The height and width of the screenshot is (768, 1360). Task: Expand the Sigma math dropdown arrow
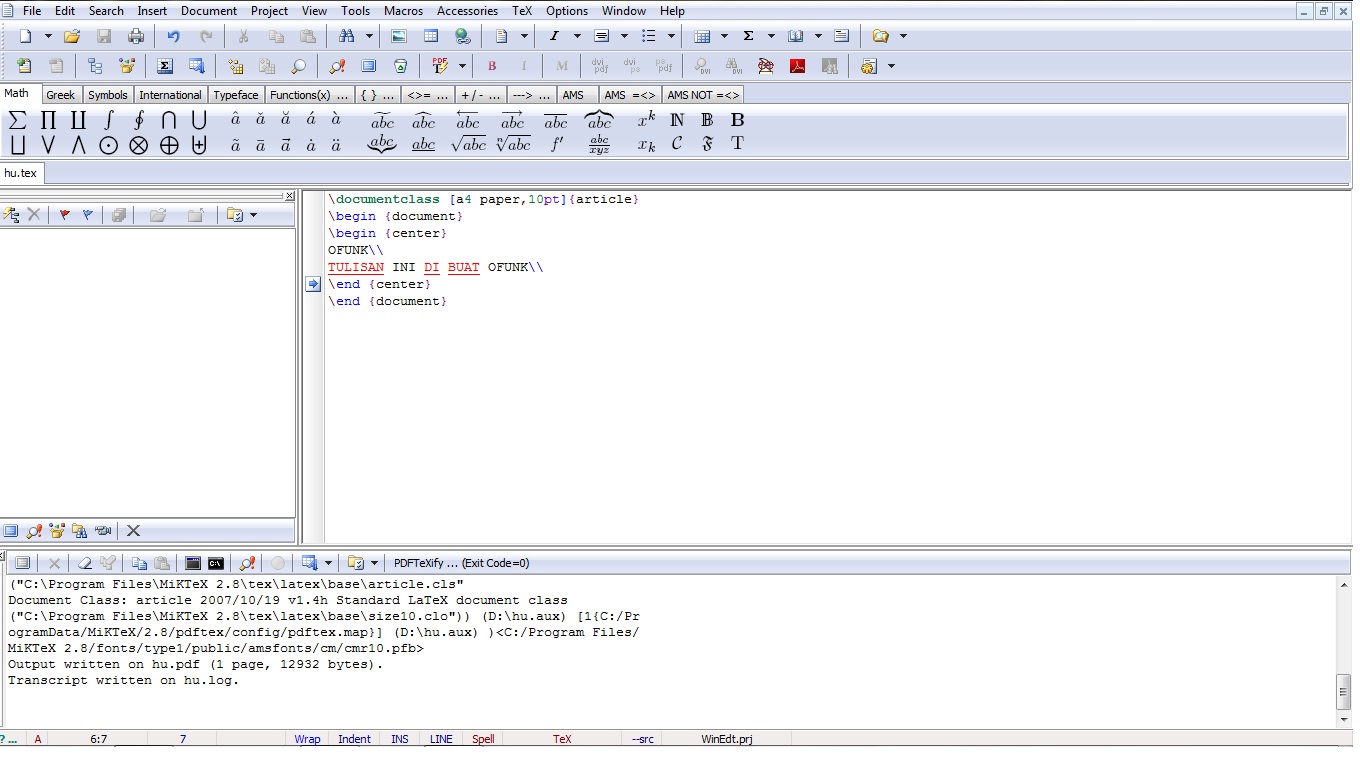pyautogui.click(x=771, y=37)
